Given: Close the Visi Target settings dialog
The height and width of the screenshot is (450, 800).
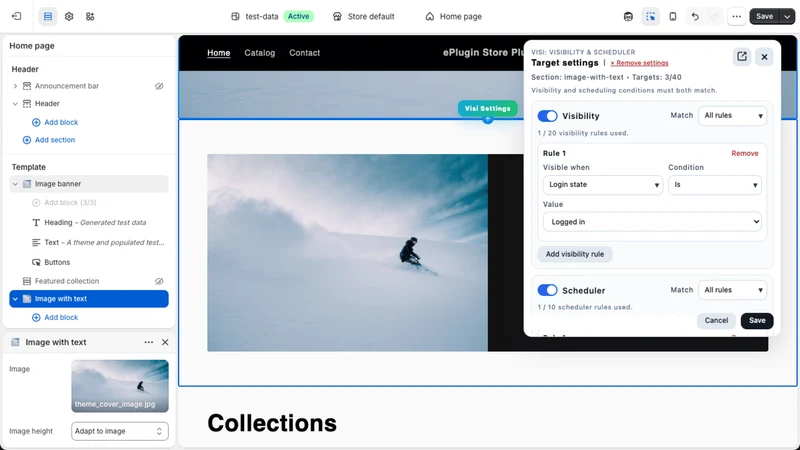Looking at the screenshot, I should (764, 57).
